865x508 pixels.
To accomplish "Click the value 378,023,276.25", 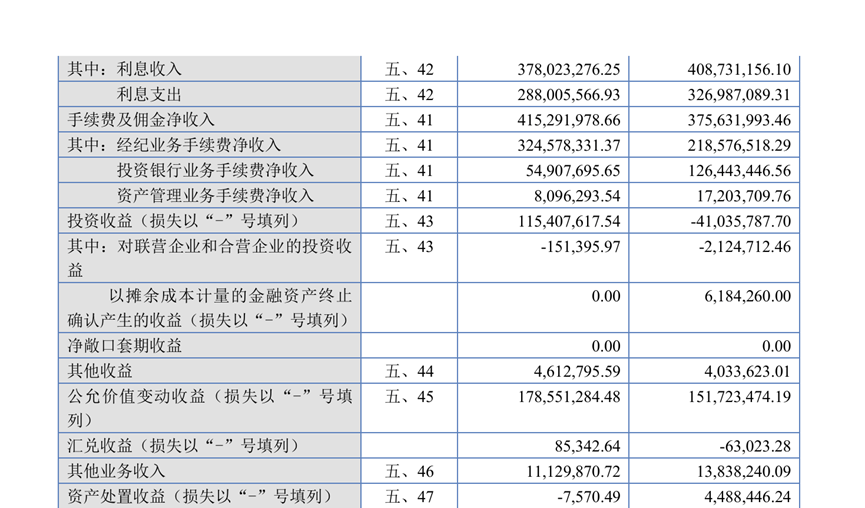I will coord(568,69).
